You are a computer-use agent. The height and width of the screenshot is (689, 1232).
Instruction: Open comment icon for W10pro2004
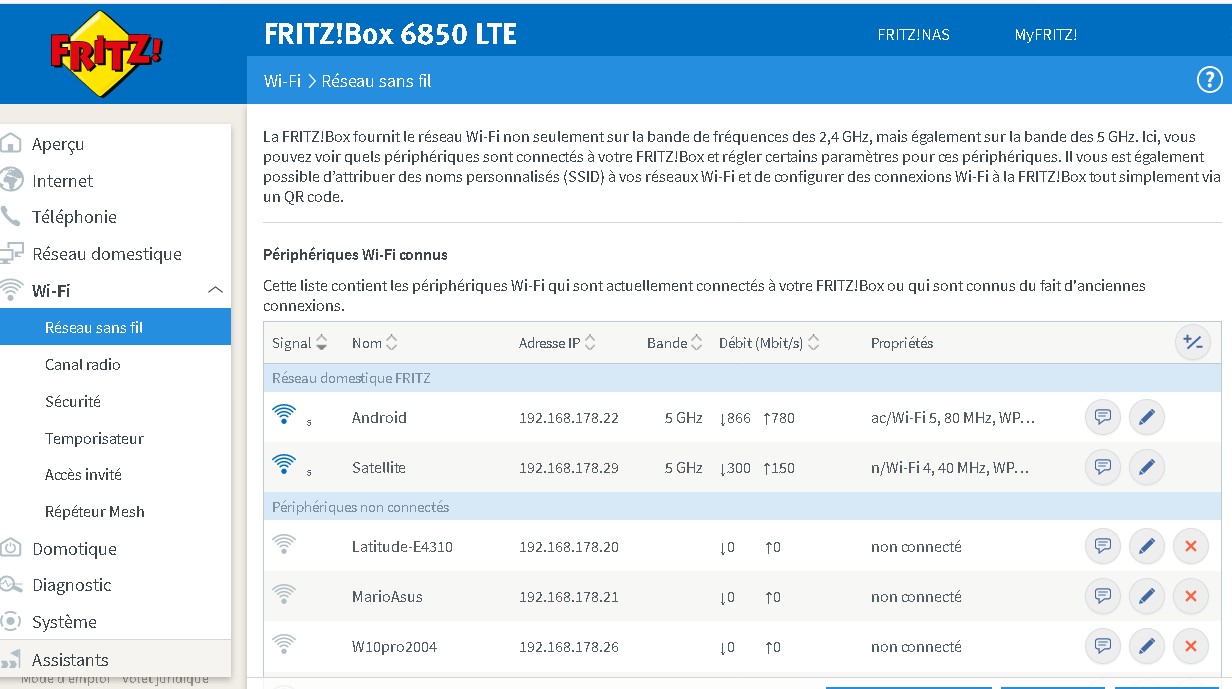pos(1103,646)
